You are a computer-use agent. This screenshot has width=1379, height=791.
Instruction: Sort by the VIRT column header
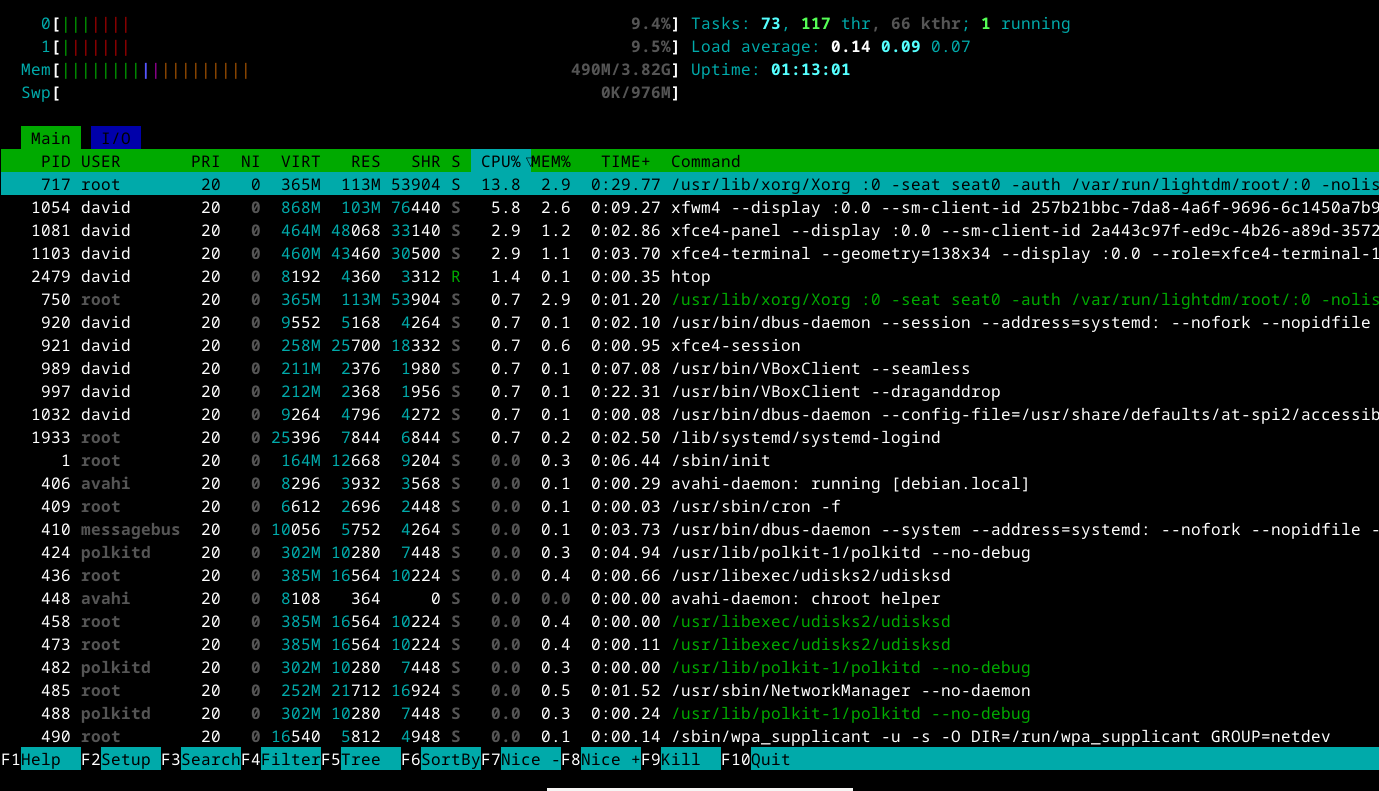pos(301,161)
